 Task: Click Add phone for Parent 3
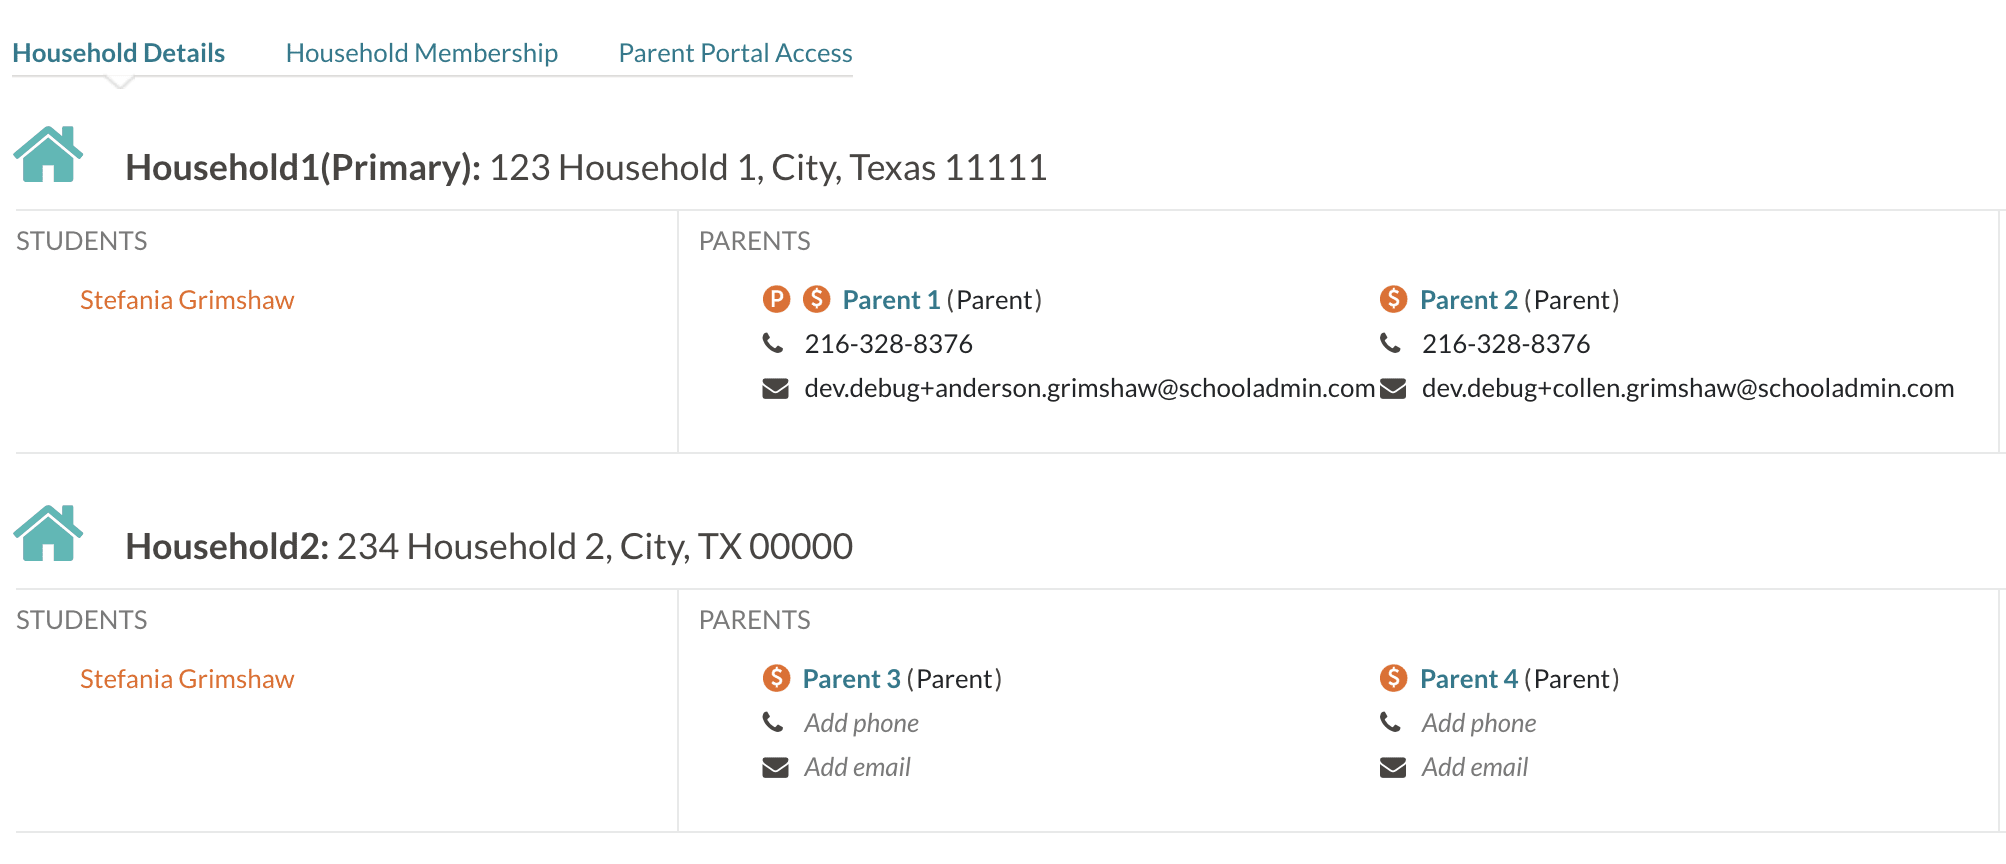pos(861,723)
